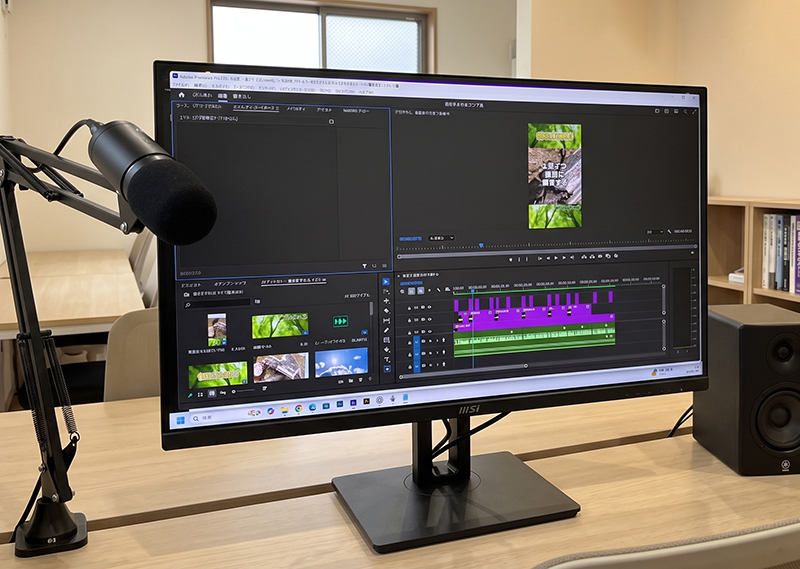Select the blue sky clip thumbnail
This screenshot has height=569, width=800.
coord(342,362)
